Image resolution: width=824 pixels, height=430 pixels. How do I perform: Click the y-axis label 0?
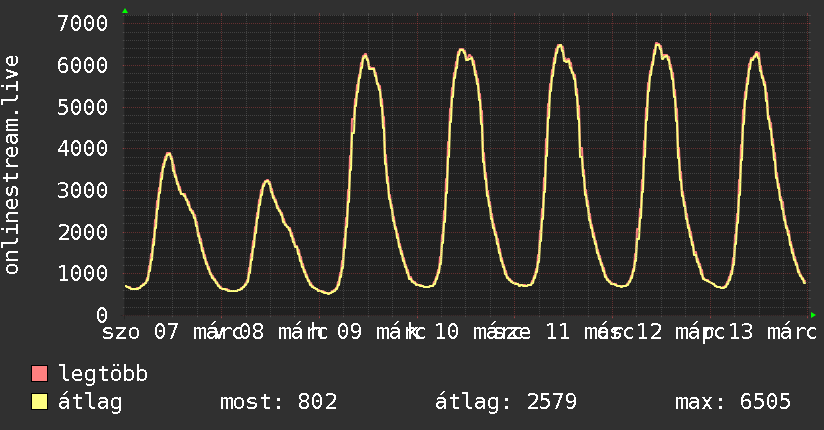102,315
